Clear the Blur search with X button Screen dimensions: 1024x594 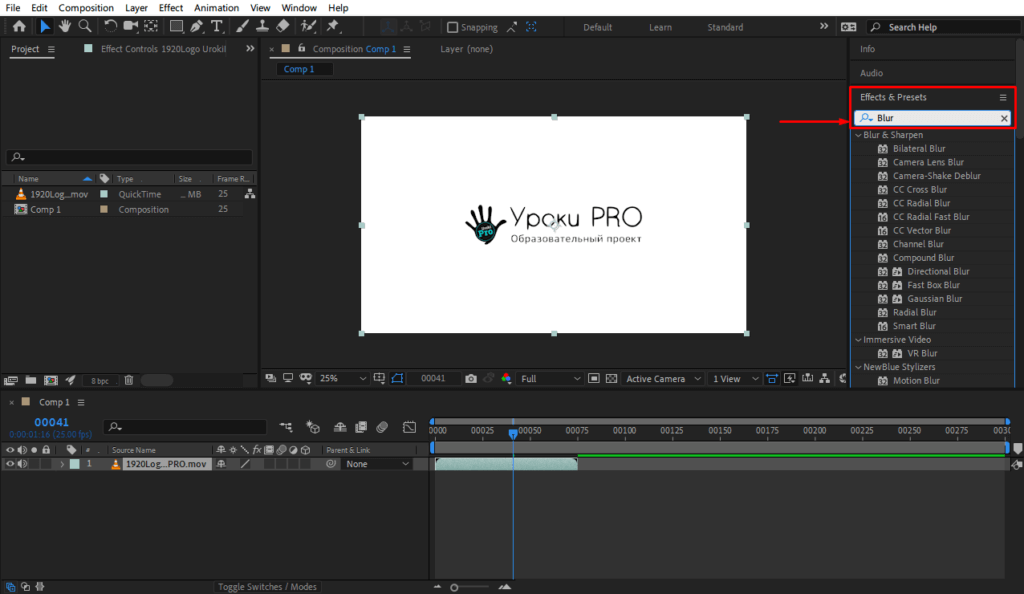tap(1005, 118)
